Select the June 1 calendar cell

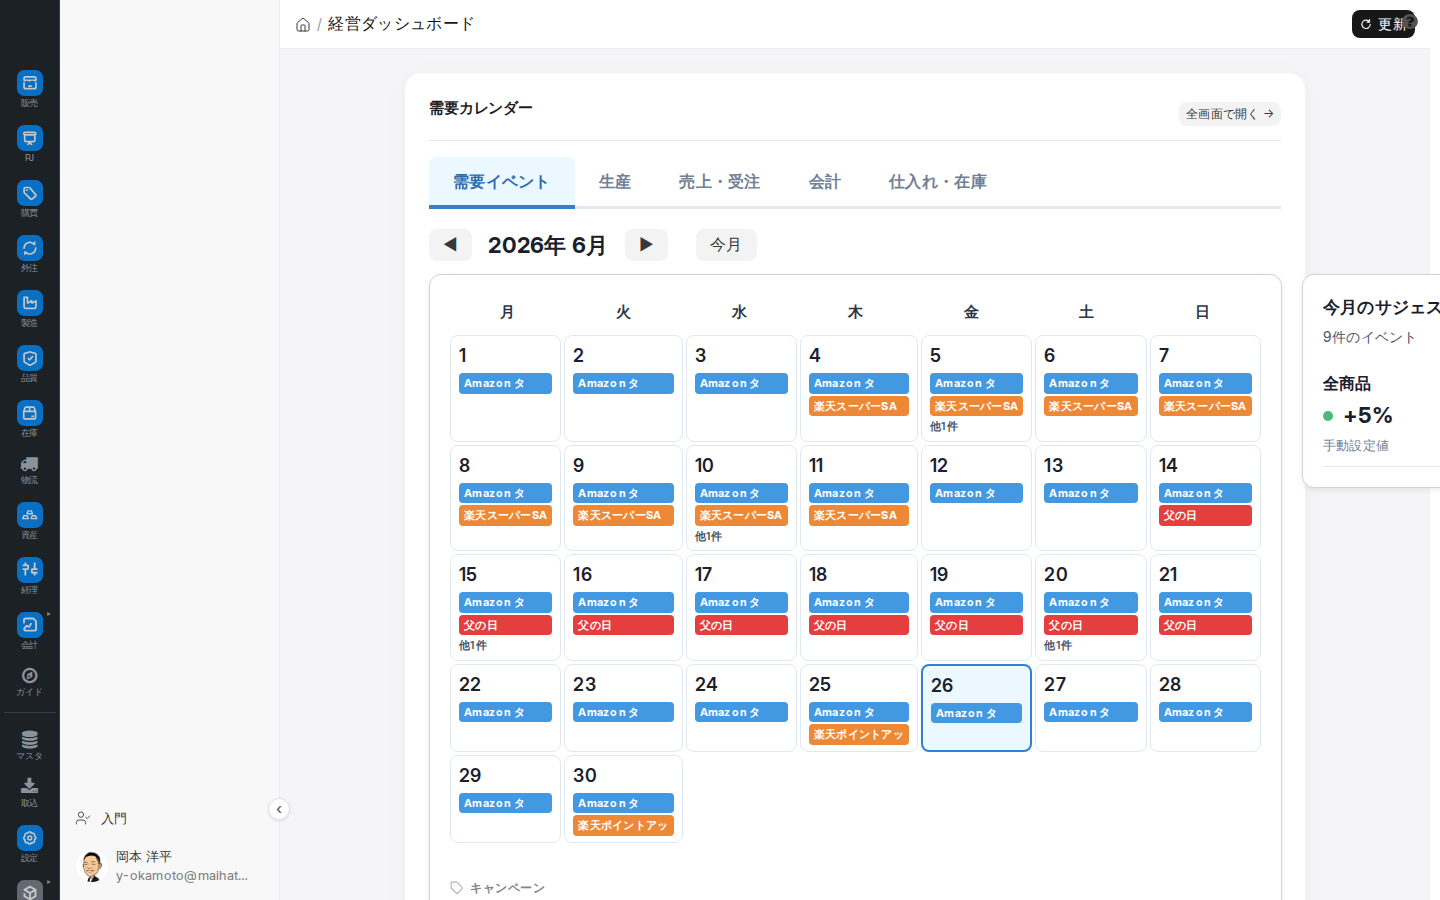(505, 388)
